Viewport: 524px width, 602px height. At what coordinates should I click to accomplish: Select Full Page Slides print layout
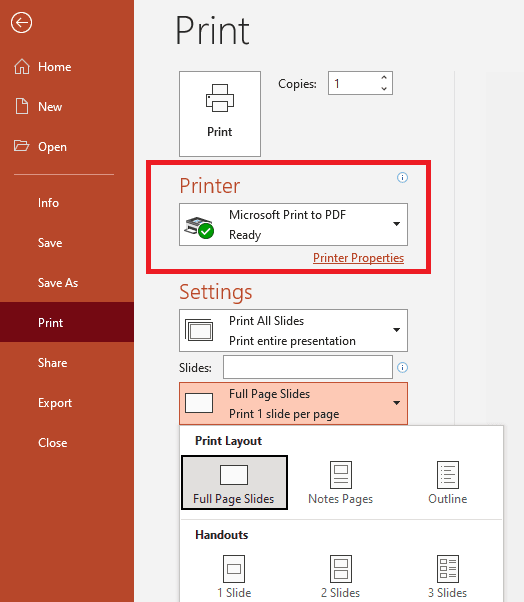(x=234, y=483)
